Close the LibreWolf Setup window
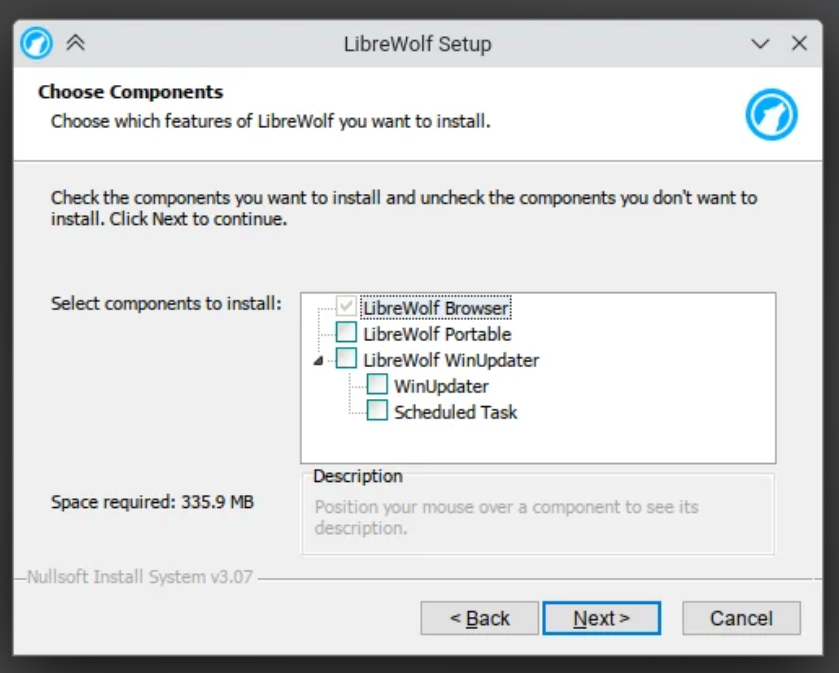The height and width of the screenshot is (673, 839). pyautogui.click(x=799, y=44)
